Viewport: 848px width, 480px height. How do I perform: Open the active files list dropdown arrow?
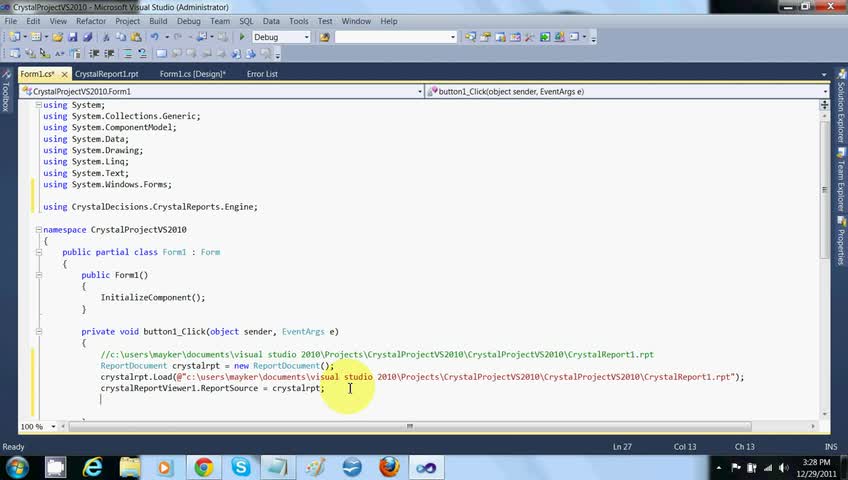pos(824,74)
